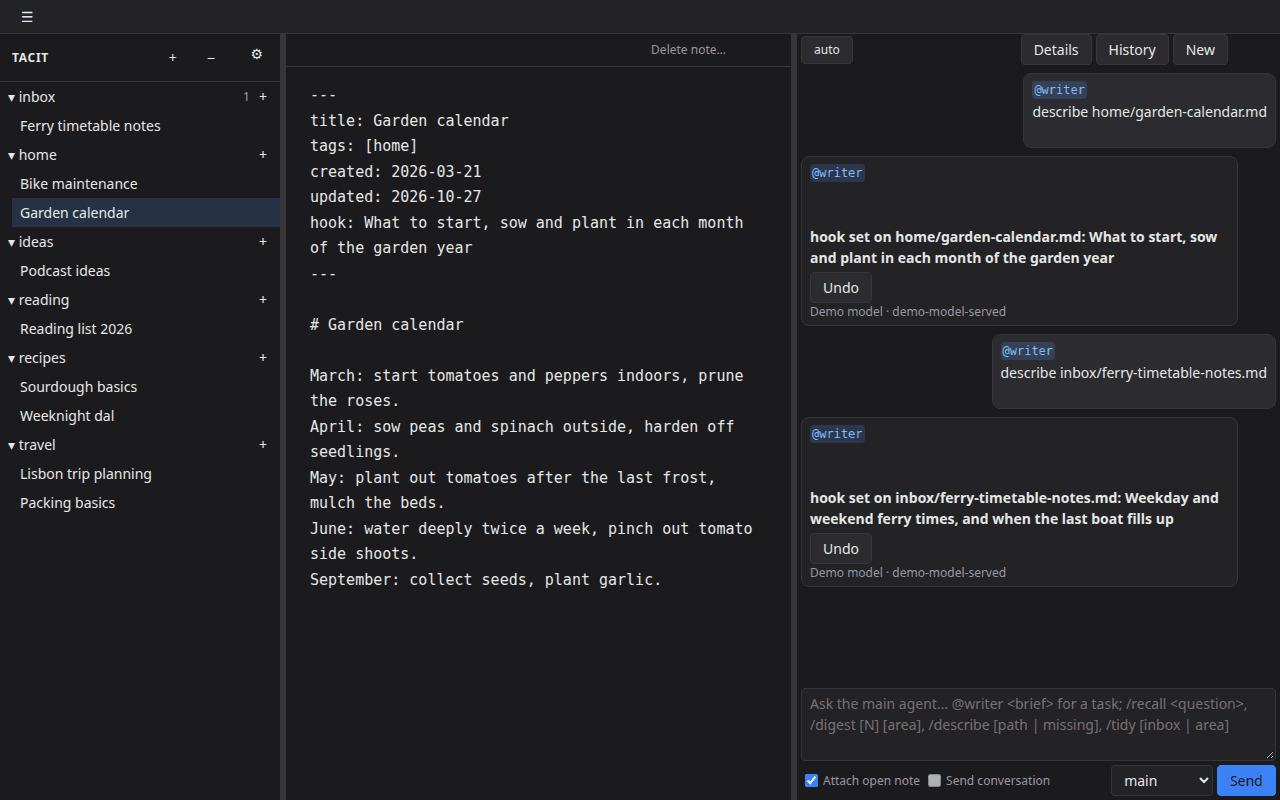Focus the Ask the main agent input

1038,724
